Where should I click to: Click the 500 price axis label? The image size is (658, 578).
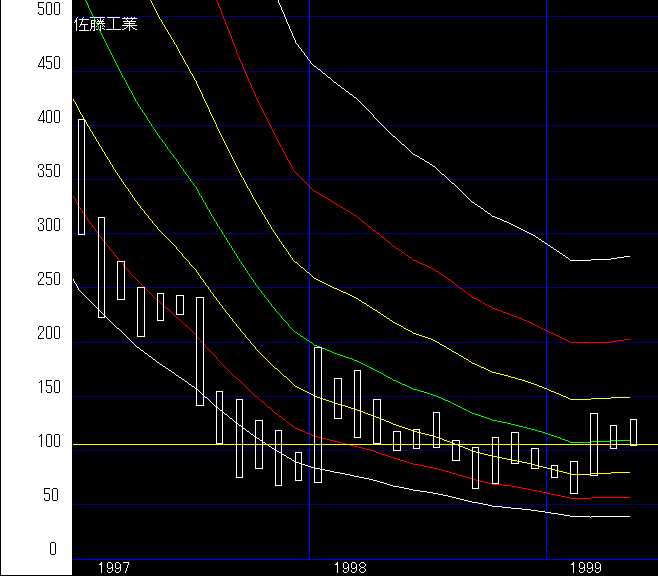click(x=48, y=9)
